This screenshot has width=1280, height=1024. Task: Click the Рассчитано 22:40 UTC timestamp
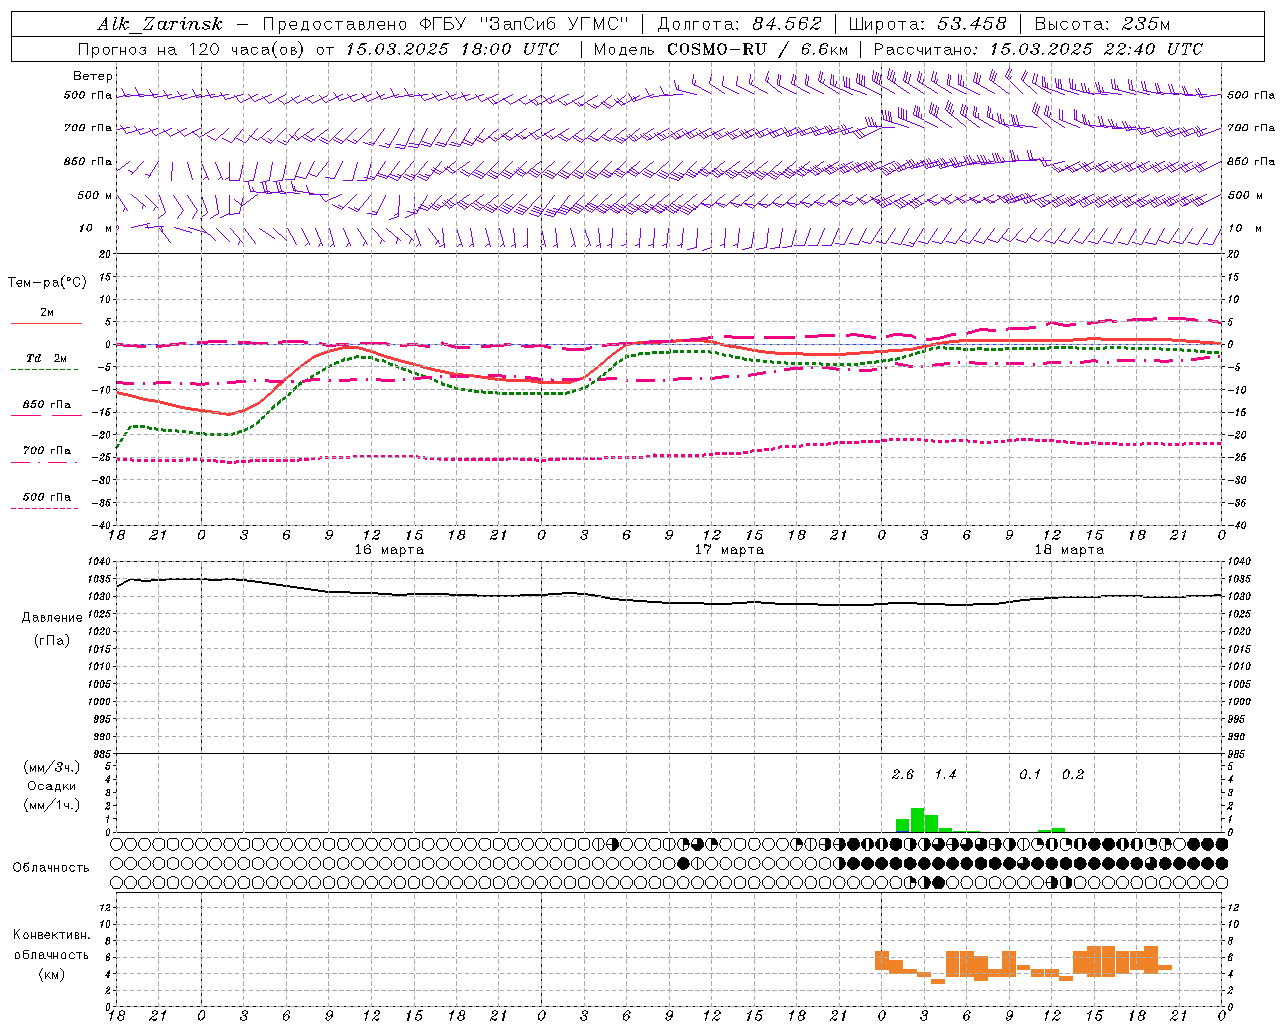tap(1096, 49)
